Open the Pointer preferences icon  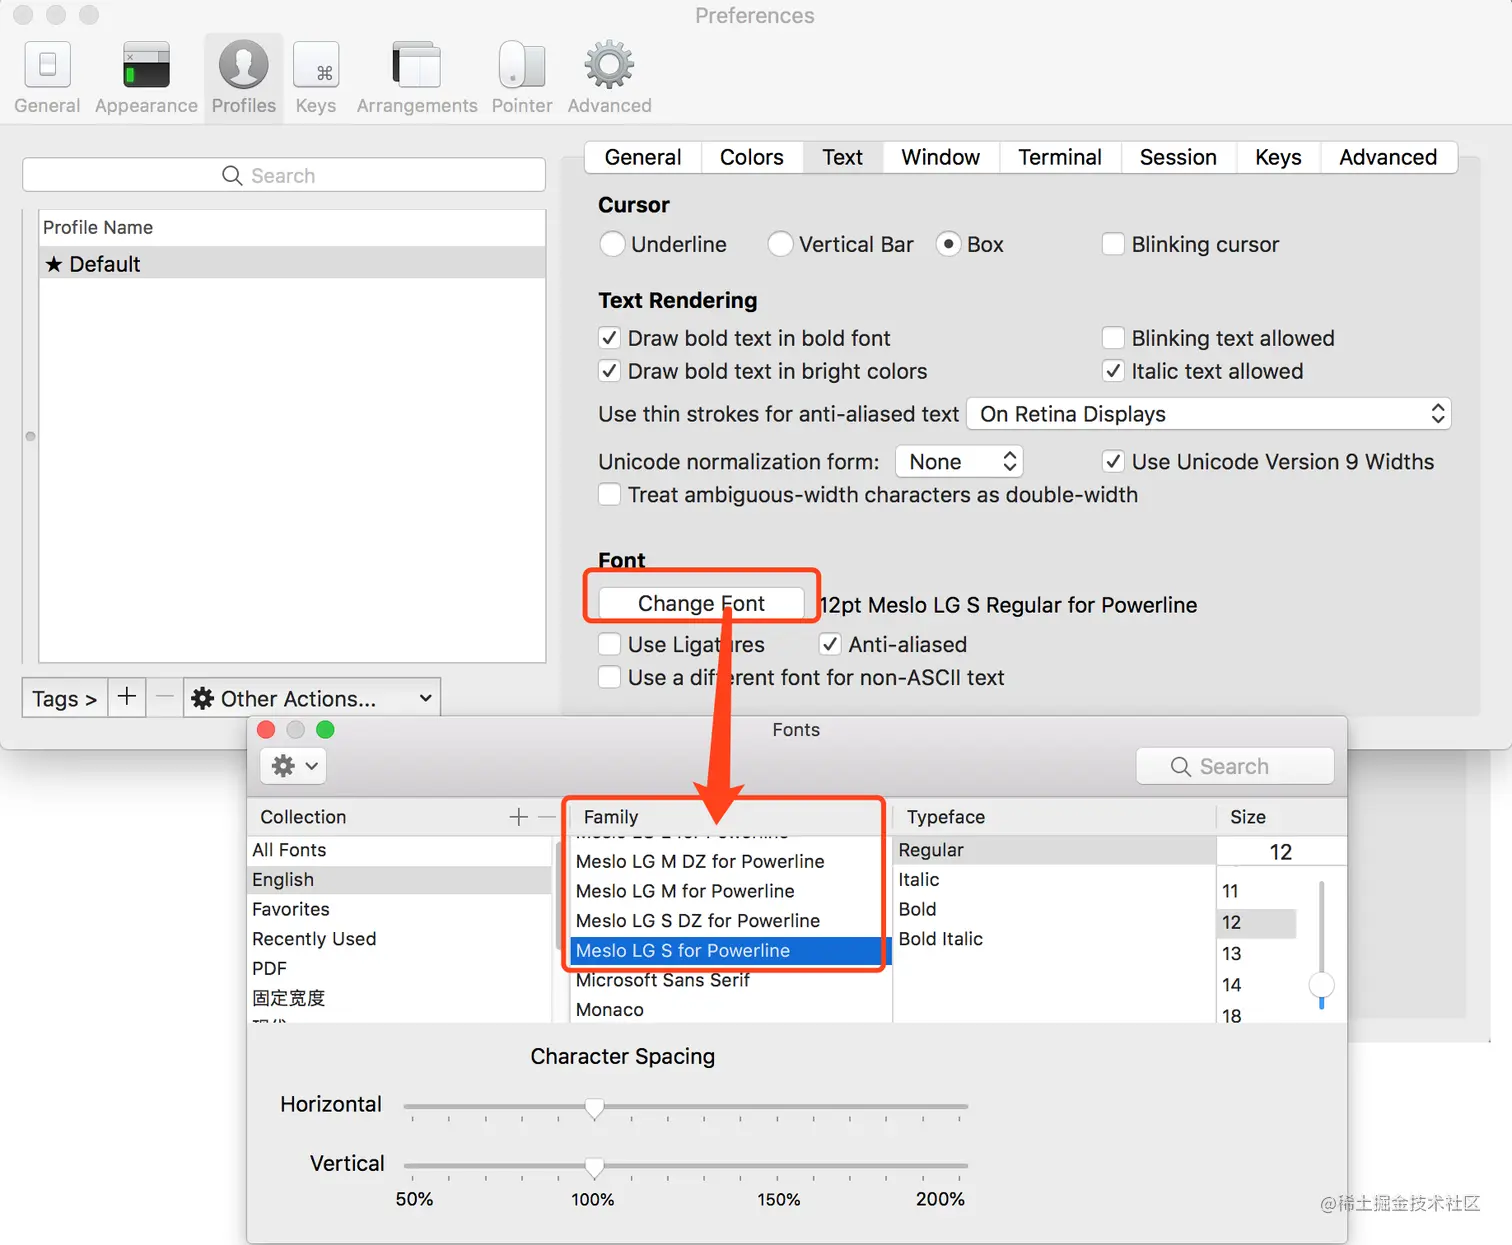[x=522, y=78]
